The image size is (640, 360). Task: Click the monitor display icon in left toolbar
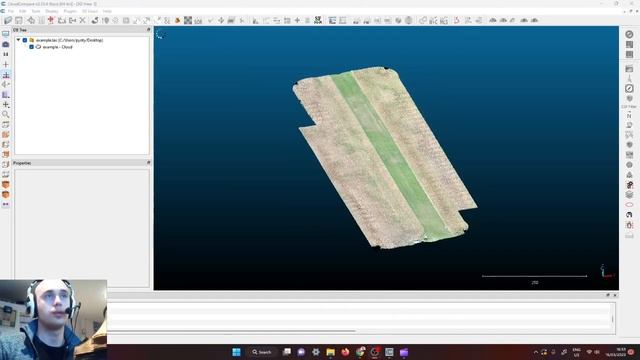6,34
